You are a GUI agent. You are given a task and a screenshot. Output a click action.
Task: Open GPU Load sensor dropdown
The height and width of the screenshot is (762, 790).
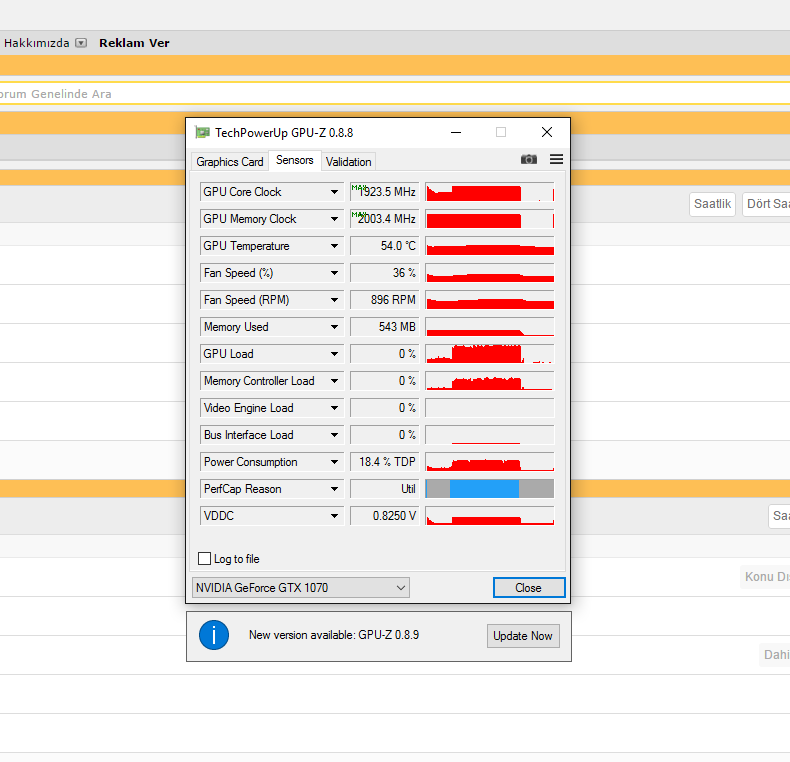tap(334, 354)
